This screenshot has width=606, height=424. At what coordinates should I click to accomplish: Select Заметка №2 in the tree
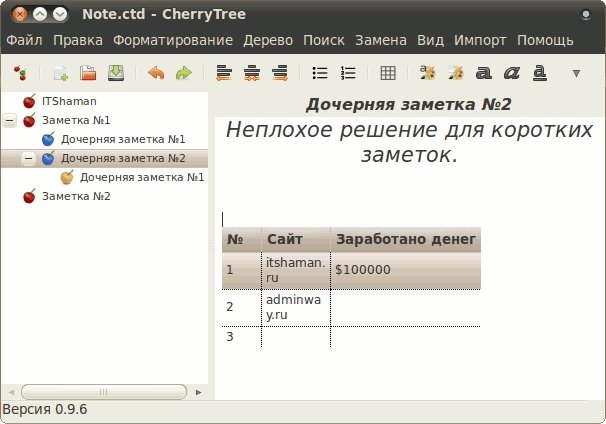[x=76, y=196]
